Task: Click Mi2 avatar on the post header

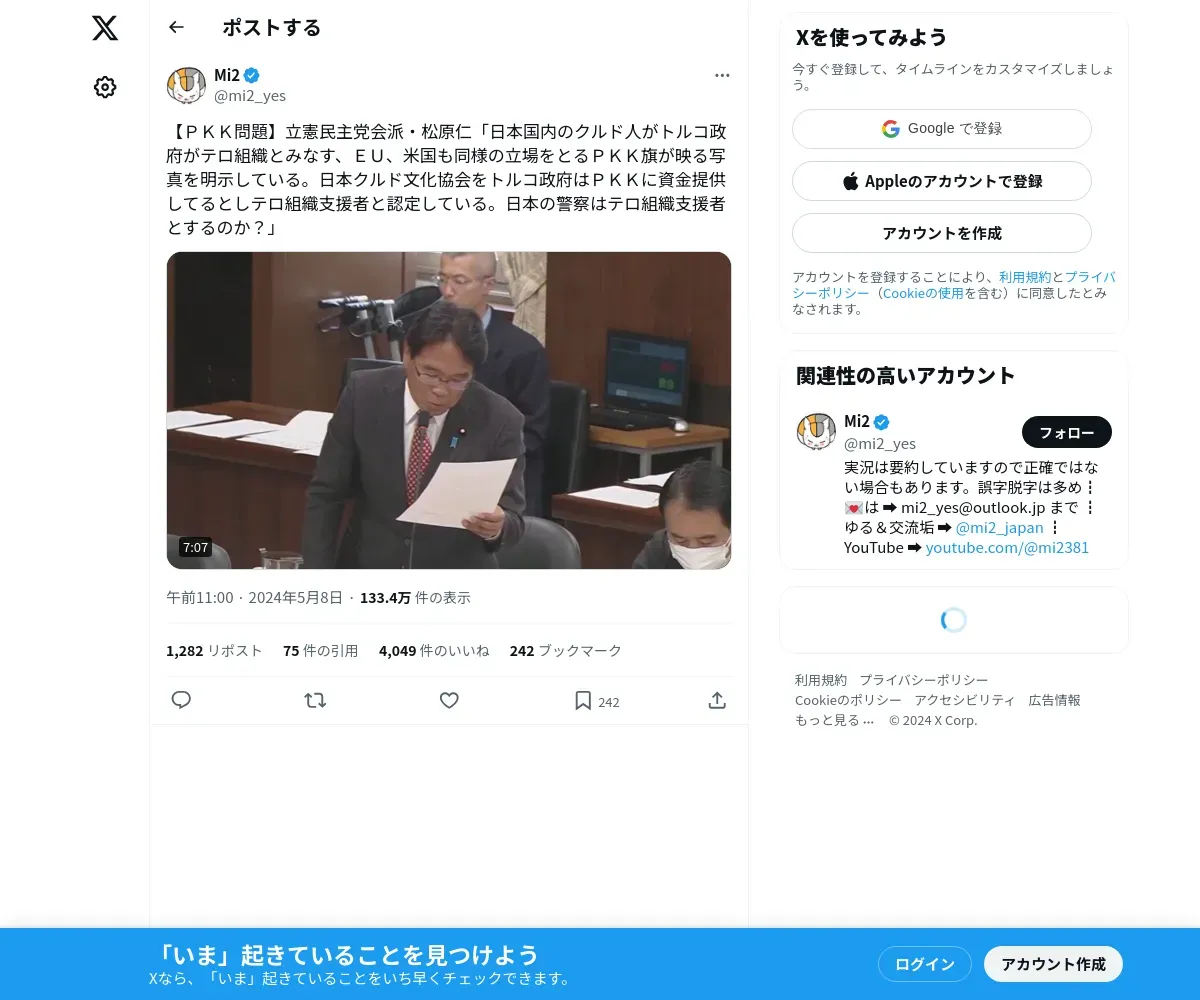Action: (x=186, y=86)
